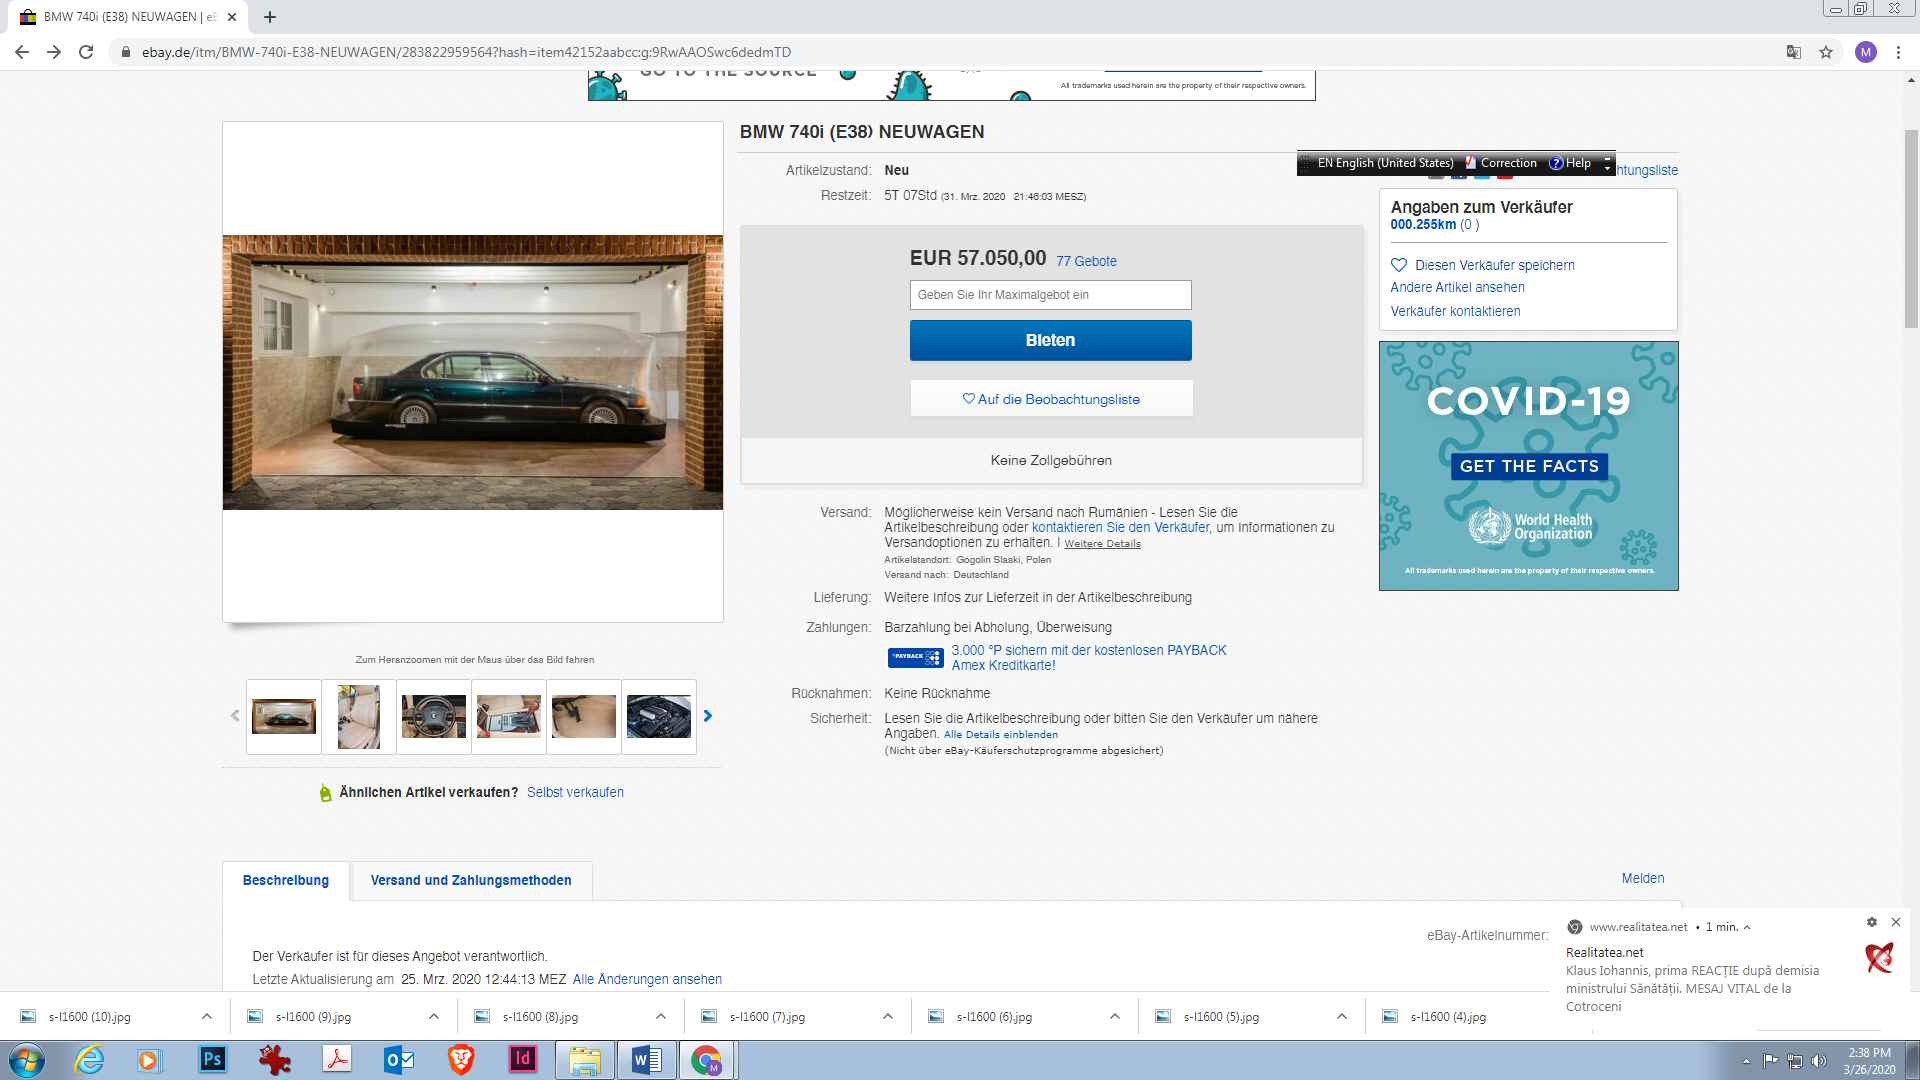Show next thumbnails with right arrow

tap(708, 716)
